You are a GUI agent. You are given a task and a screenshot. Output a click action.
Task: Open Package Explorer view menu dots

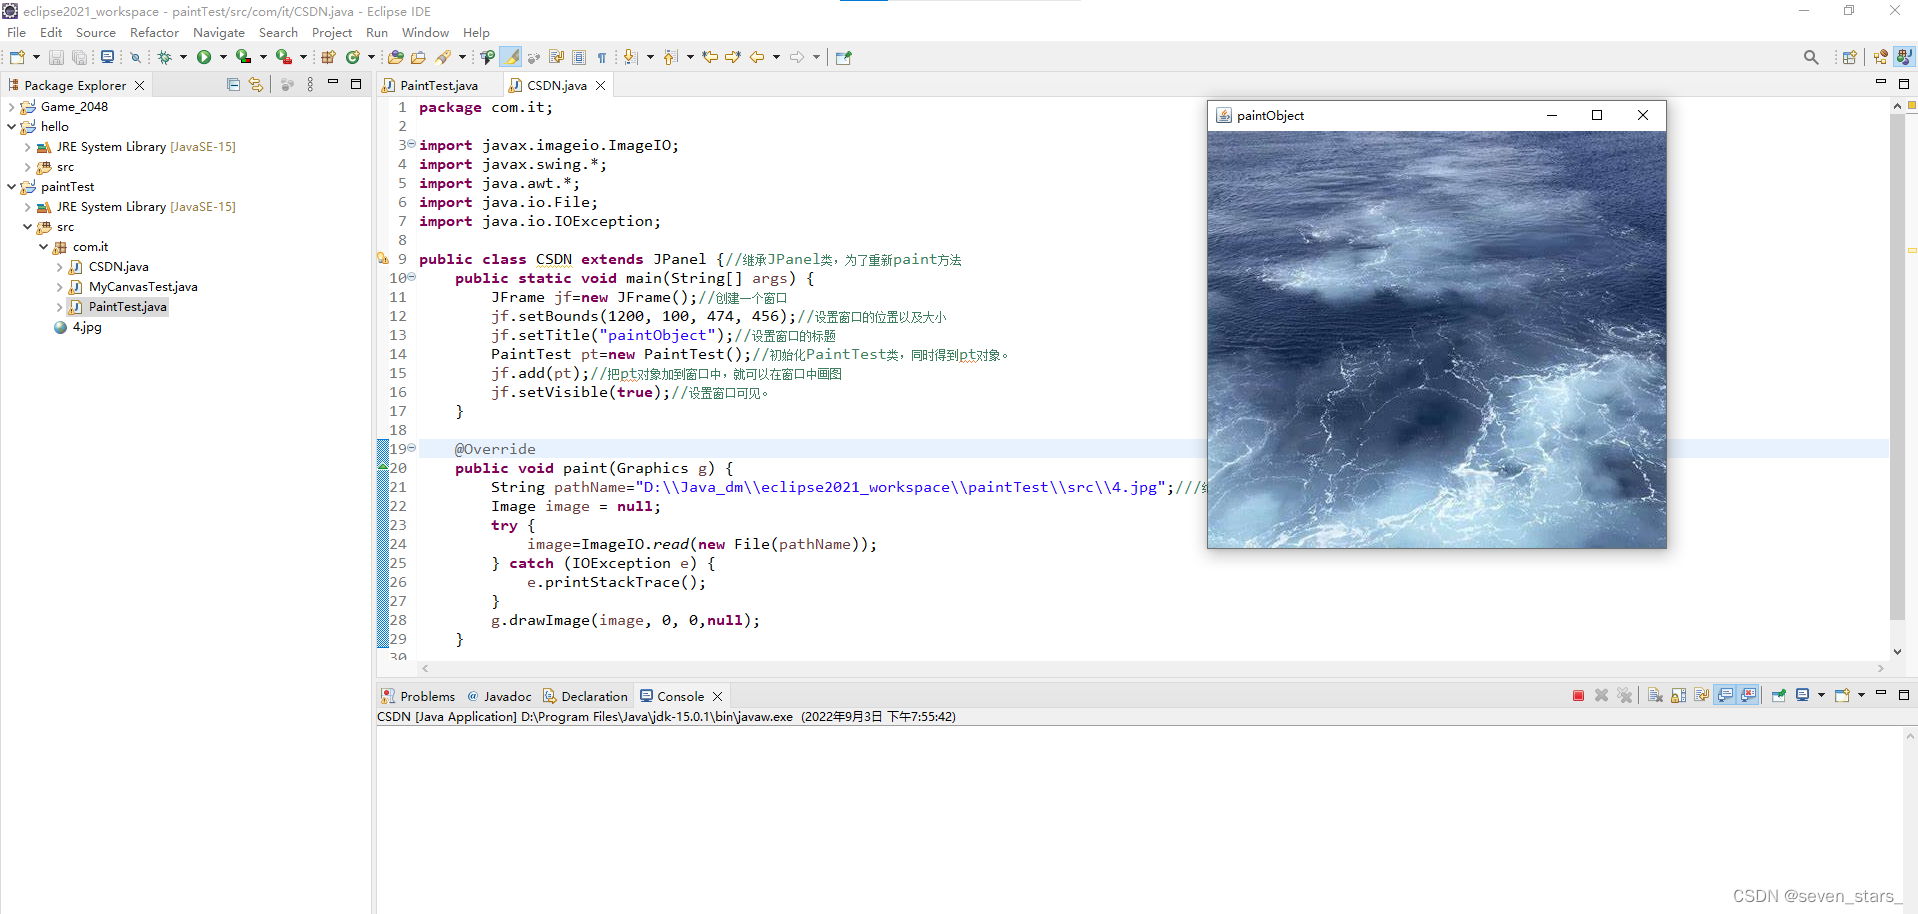[x=310, y=85]
